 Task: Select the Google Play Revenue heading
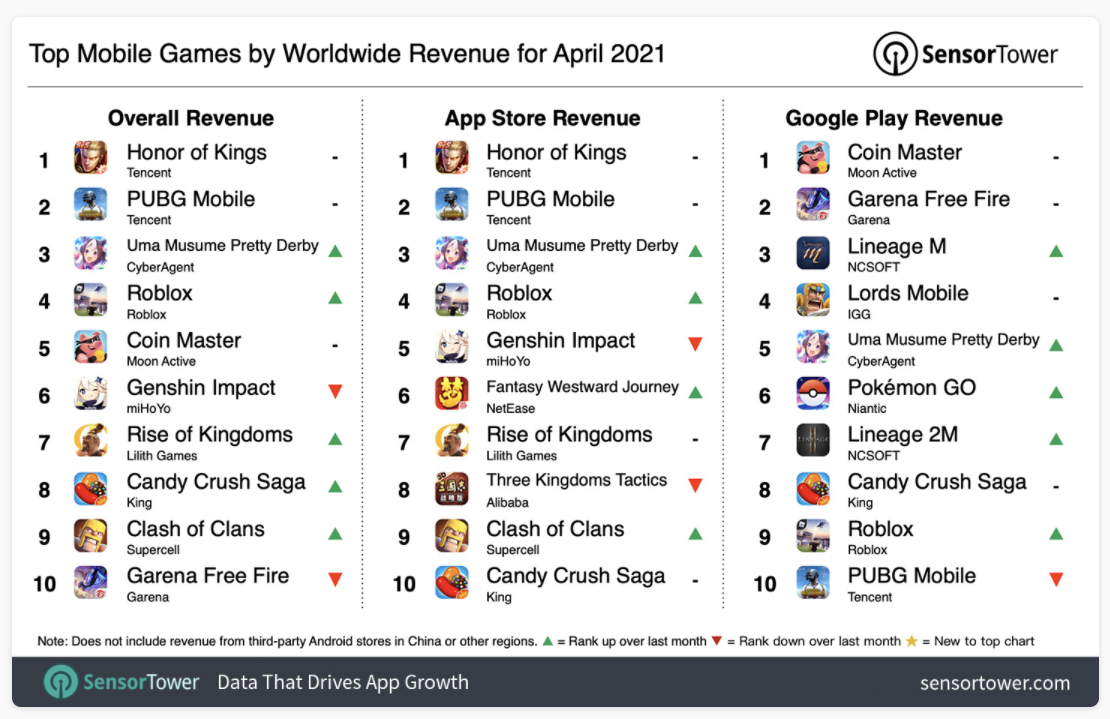point(894,118)
